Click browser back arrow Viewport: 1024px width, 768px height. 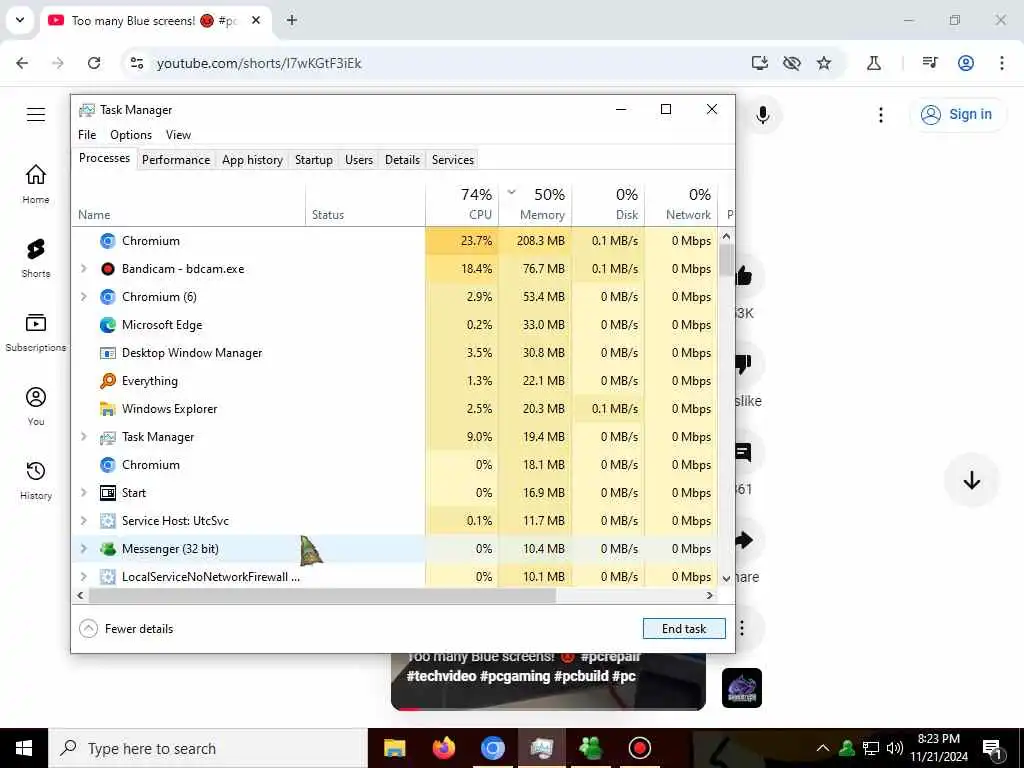[x=22, y=63]
